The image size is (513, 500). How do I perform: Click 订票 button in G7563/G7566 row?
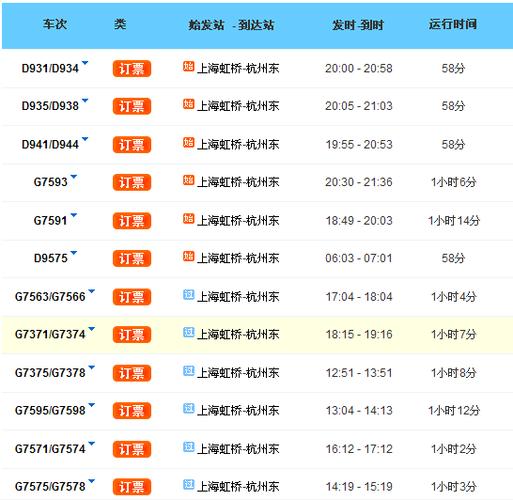point(132,297)
